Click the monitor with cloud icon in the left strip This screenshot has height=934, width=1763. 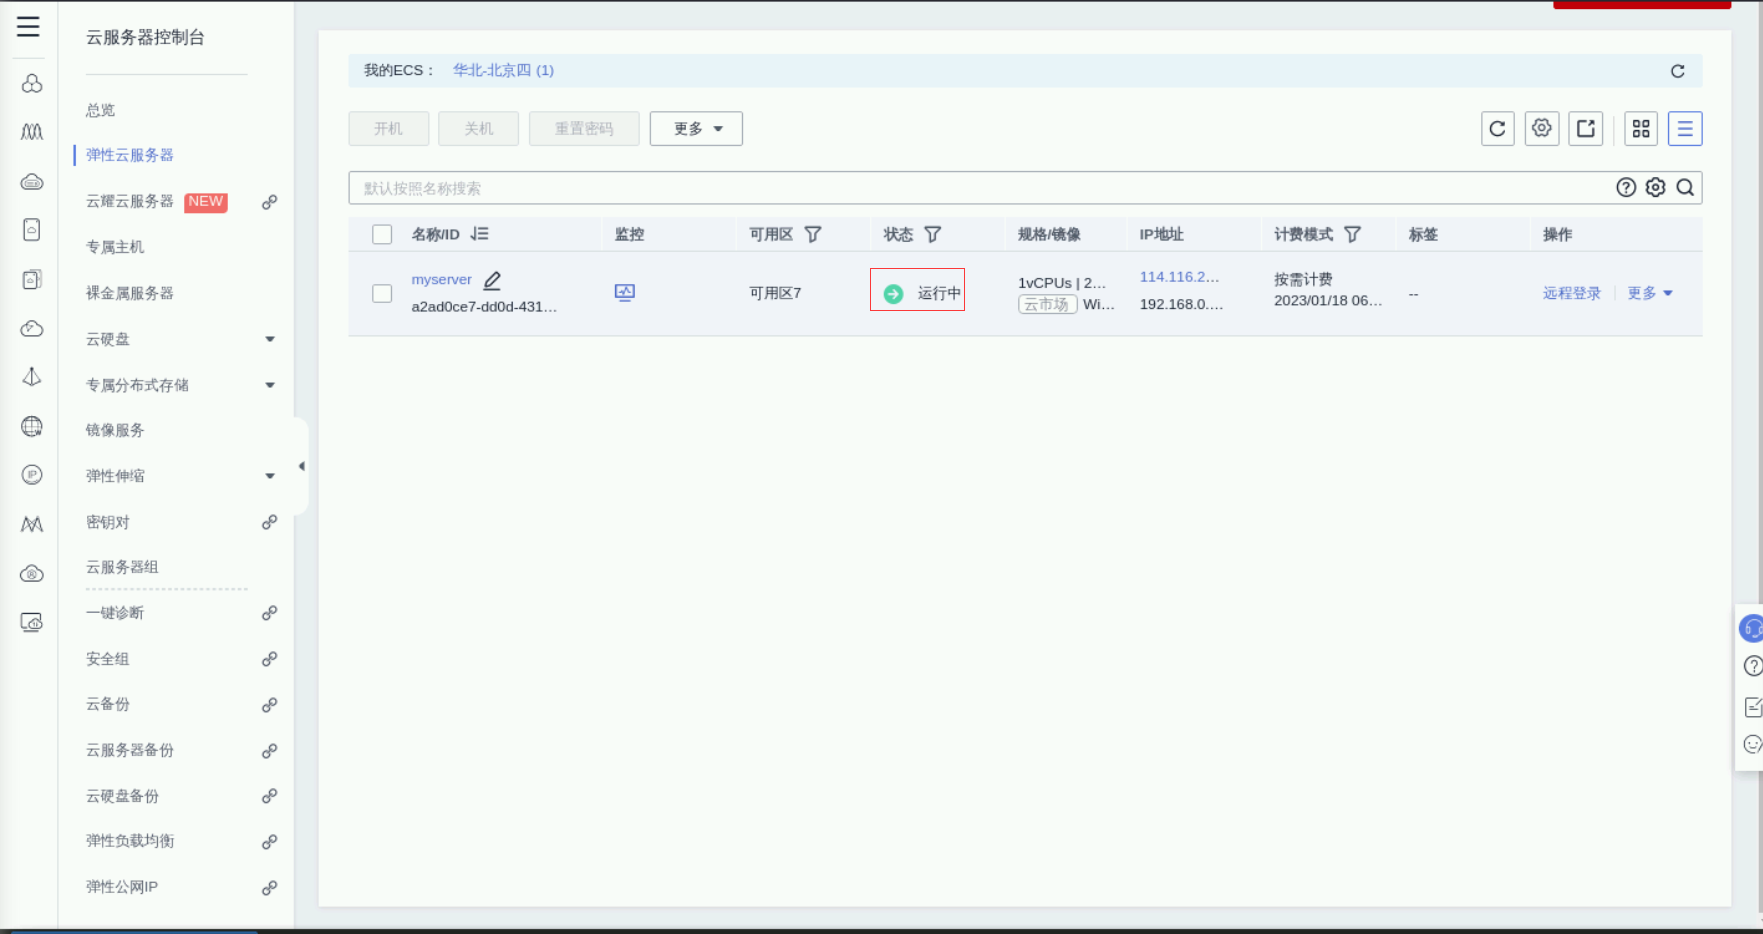[x=32, y=622]
